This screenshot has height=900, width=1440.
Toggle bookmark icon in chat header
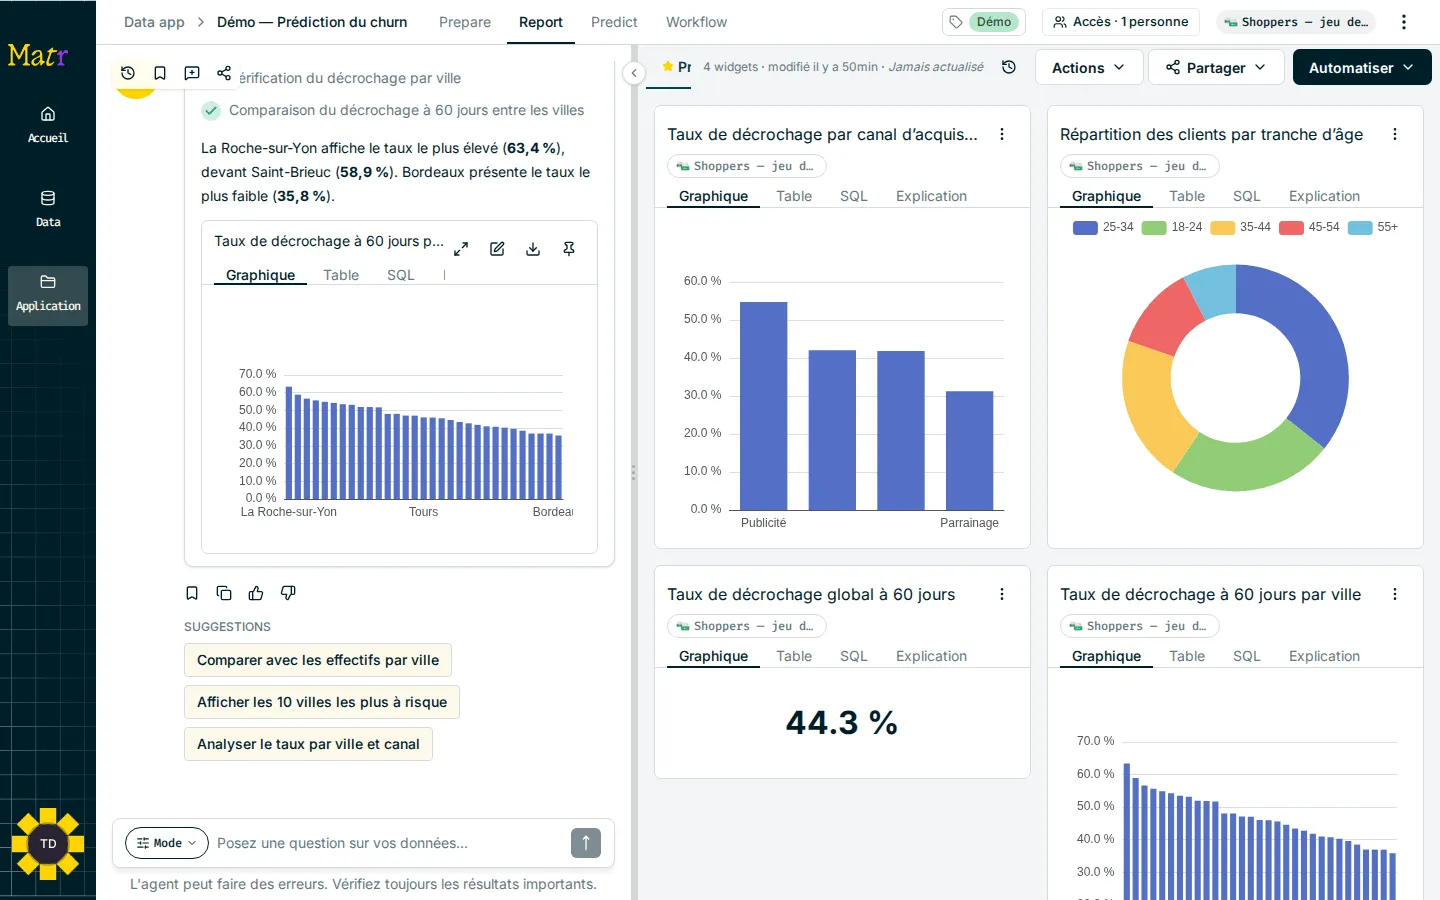160,73
